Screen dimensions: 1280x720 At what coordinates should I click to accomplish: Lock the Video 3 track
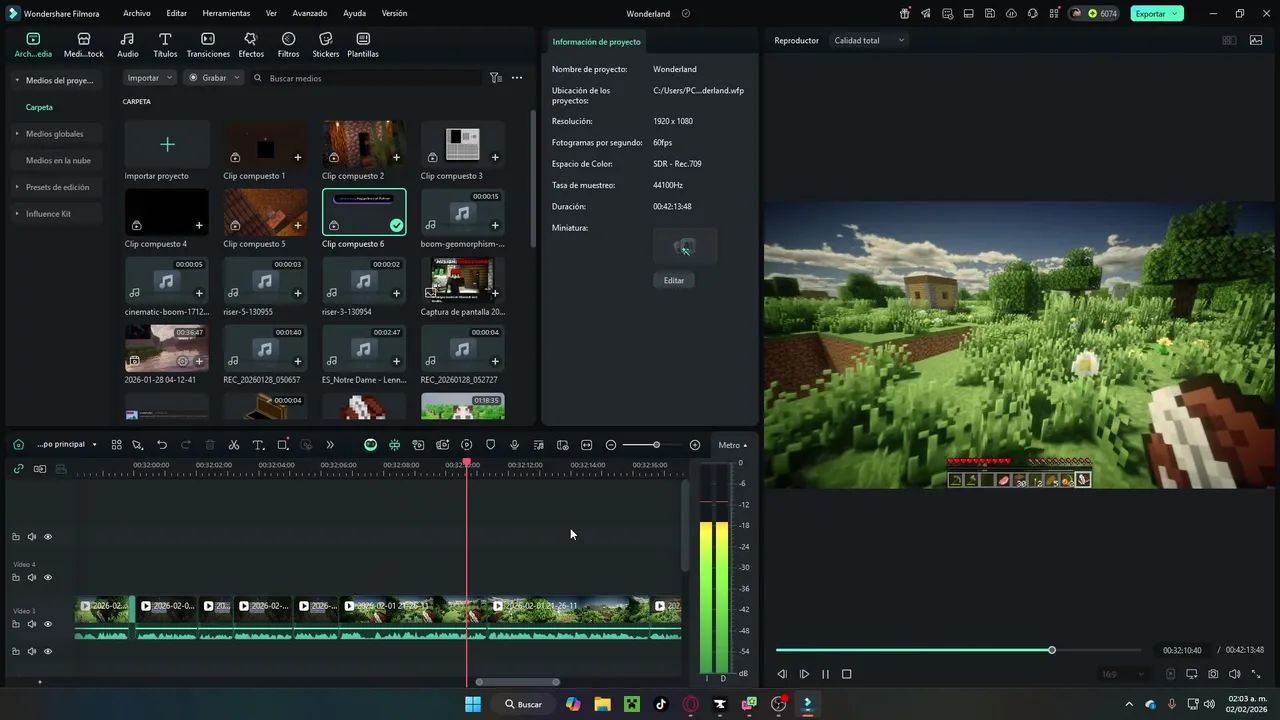click(15, 624)
